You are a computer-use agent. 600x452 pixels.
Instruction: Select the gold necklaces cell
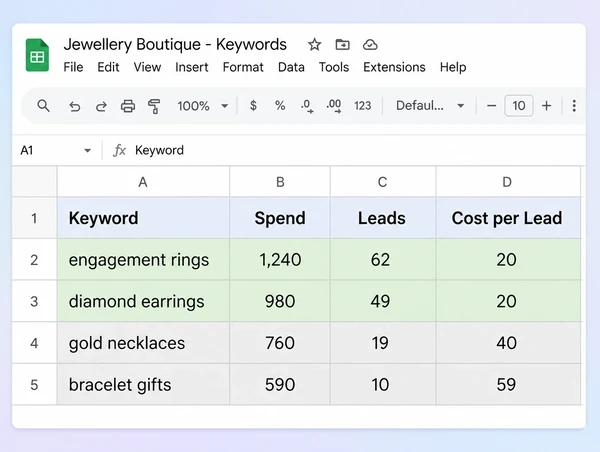[x=143, y=343]
